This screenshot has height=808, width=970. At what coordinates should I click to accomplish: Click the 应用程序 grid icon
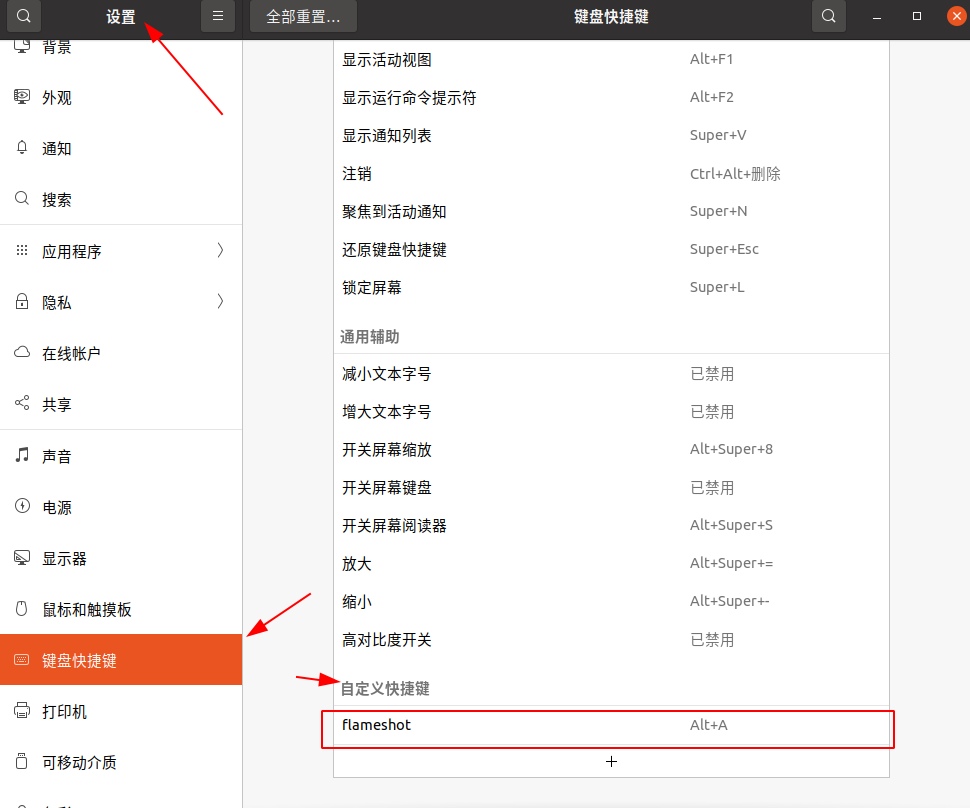coord(22,251)
